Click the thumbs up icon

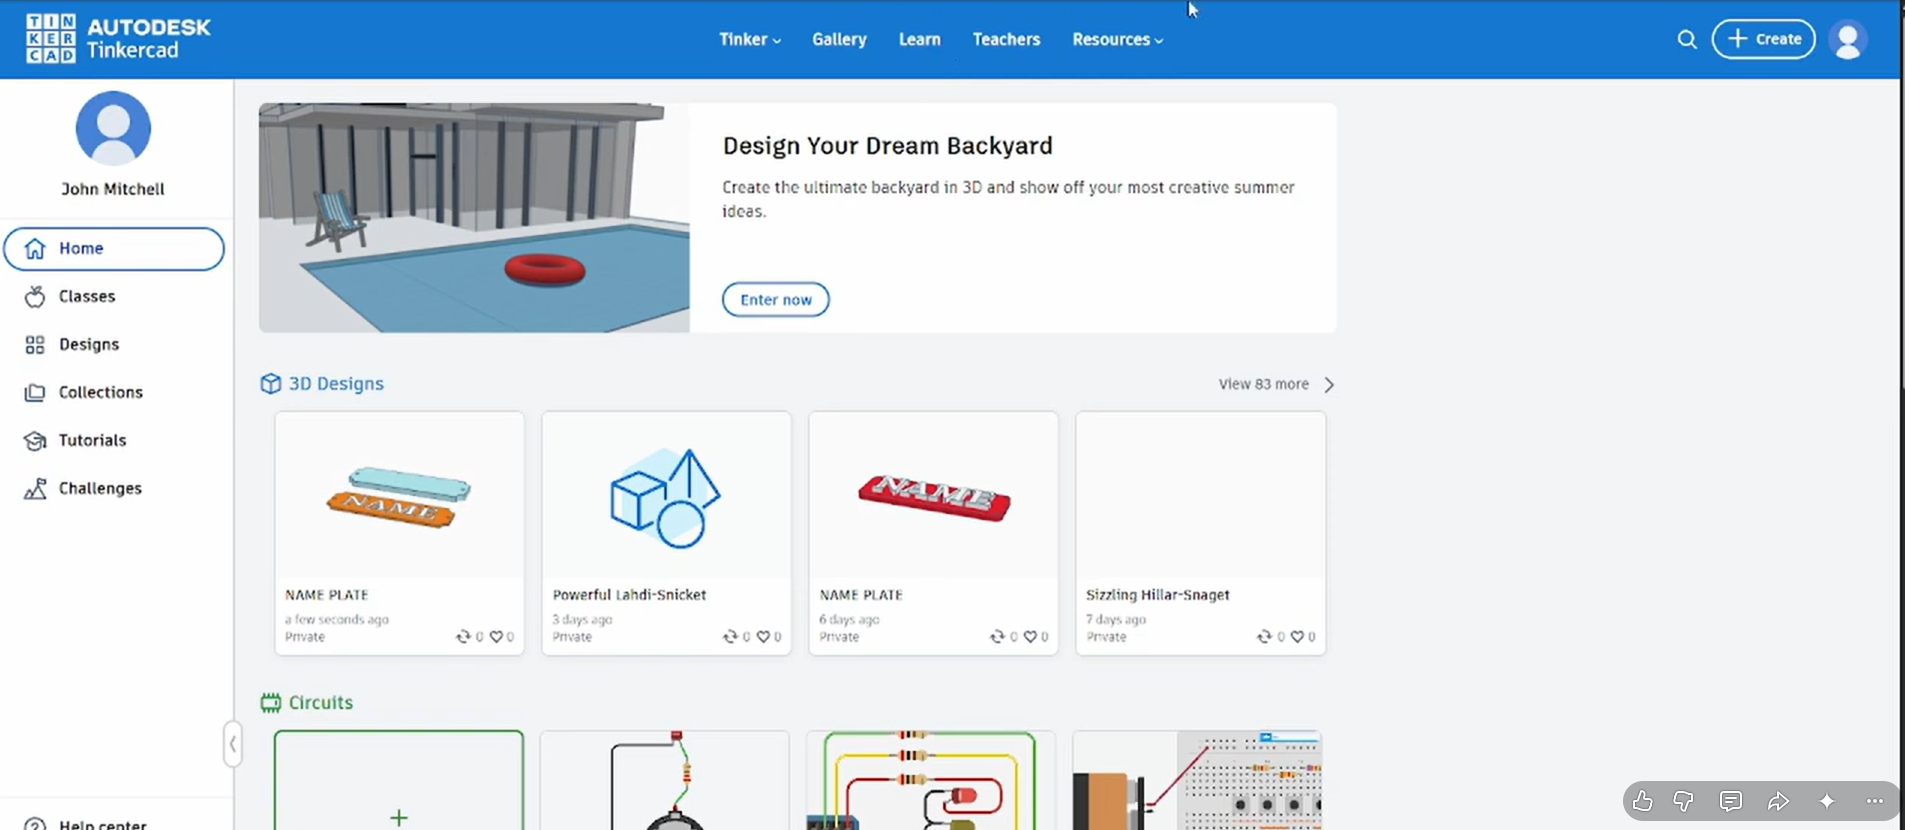click(x=1642, y=801)
